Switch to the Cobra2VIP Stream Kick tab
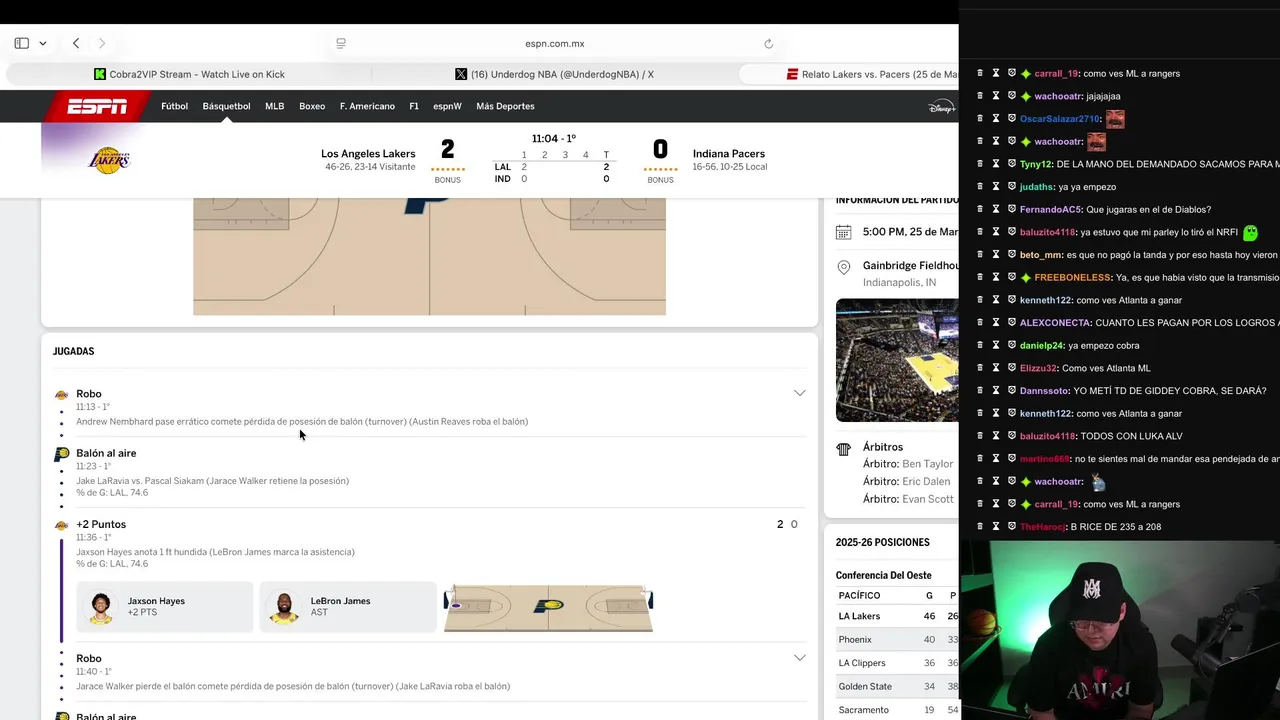This screenshot has height=720, width=1280. 189,74
